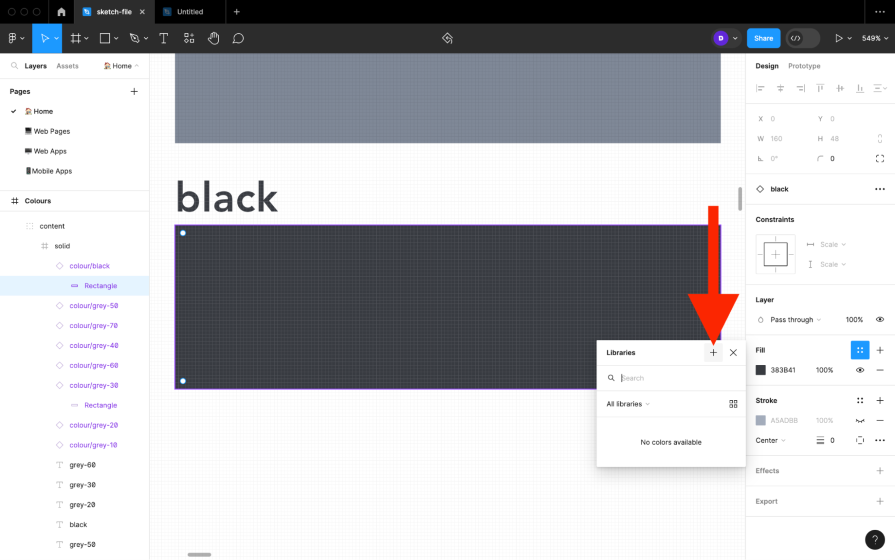Open Pass through blend mode dropdown
The width and height of the screenshot is (895, 560).
796,320
